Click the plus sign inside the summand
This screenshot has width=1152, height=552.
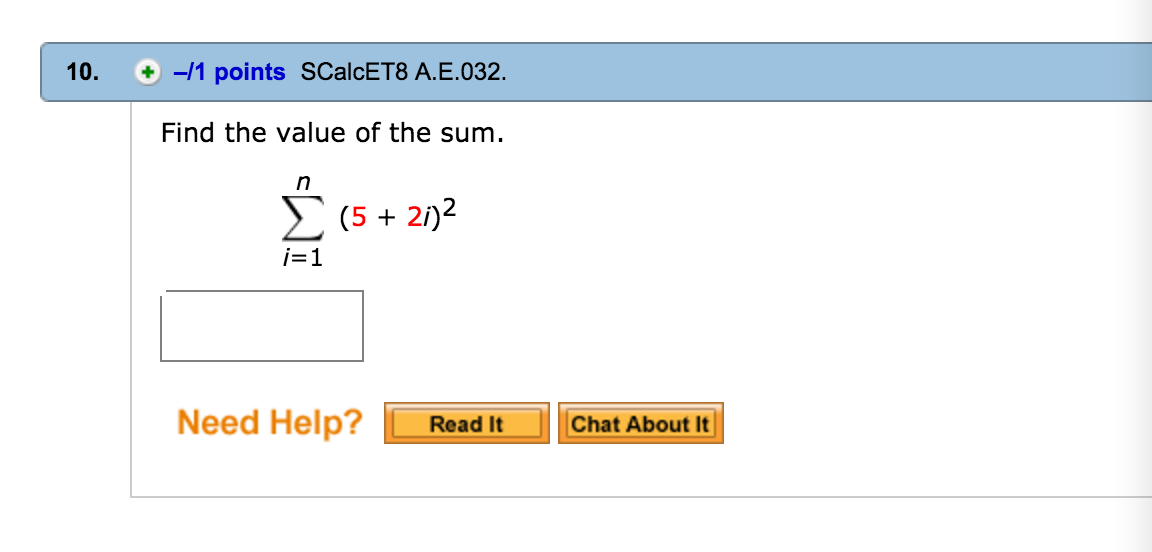click(x=386, y=219)
